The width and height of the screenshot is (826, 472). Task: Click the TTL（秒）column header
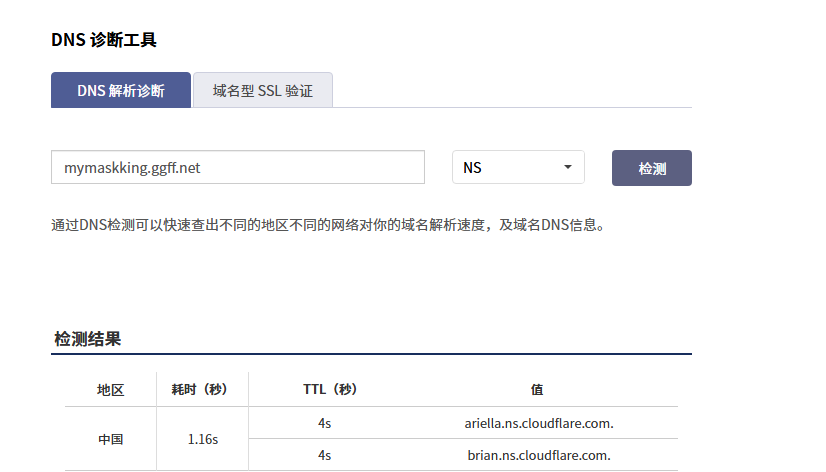[x=330, y=390]
